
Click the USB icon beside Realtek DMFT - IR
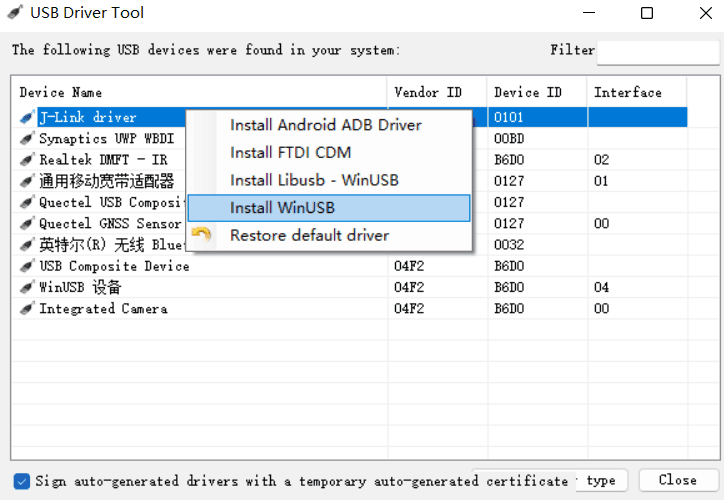[x=27, y=160]
